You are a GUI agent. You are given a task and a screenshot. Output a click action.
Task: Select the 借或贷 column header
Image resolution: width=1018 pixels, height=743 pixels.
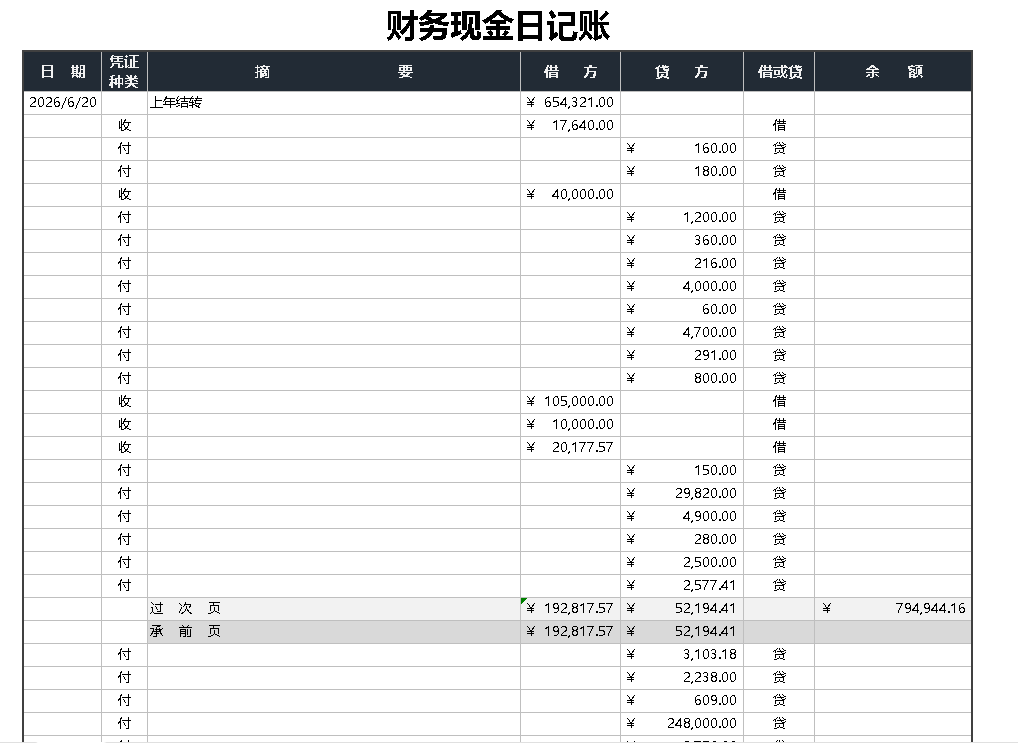(778, 71)
